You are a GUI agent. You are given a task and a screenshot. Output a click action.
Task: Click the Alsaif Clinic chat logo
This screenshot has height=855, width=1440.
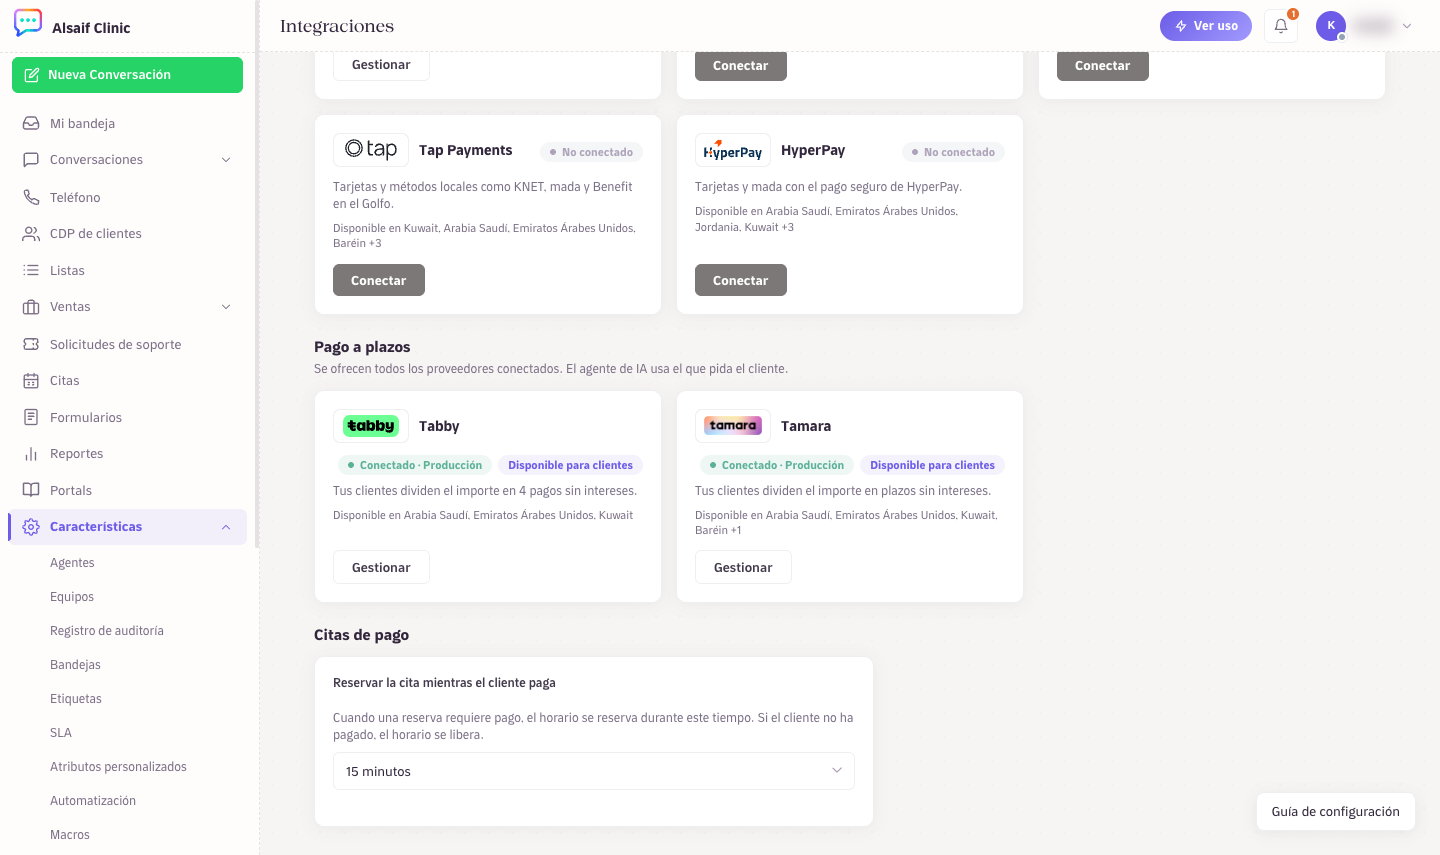click(x=28, y=23)
